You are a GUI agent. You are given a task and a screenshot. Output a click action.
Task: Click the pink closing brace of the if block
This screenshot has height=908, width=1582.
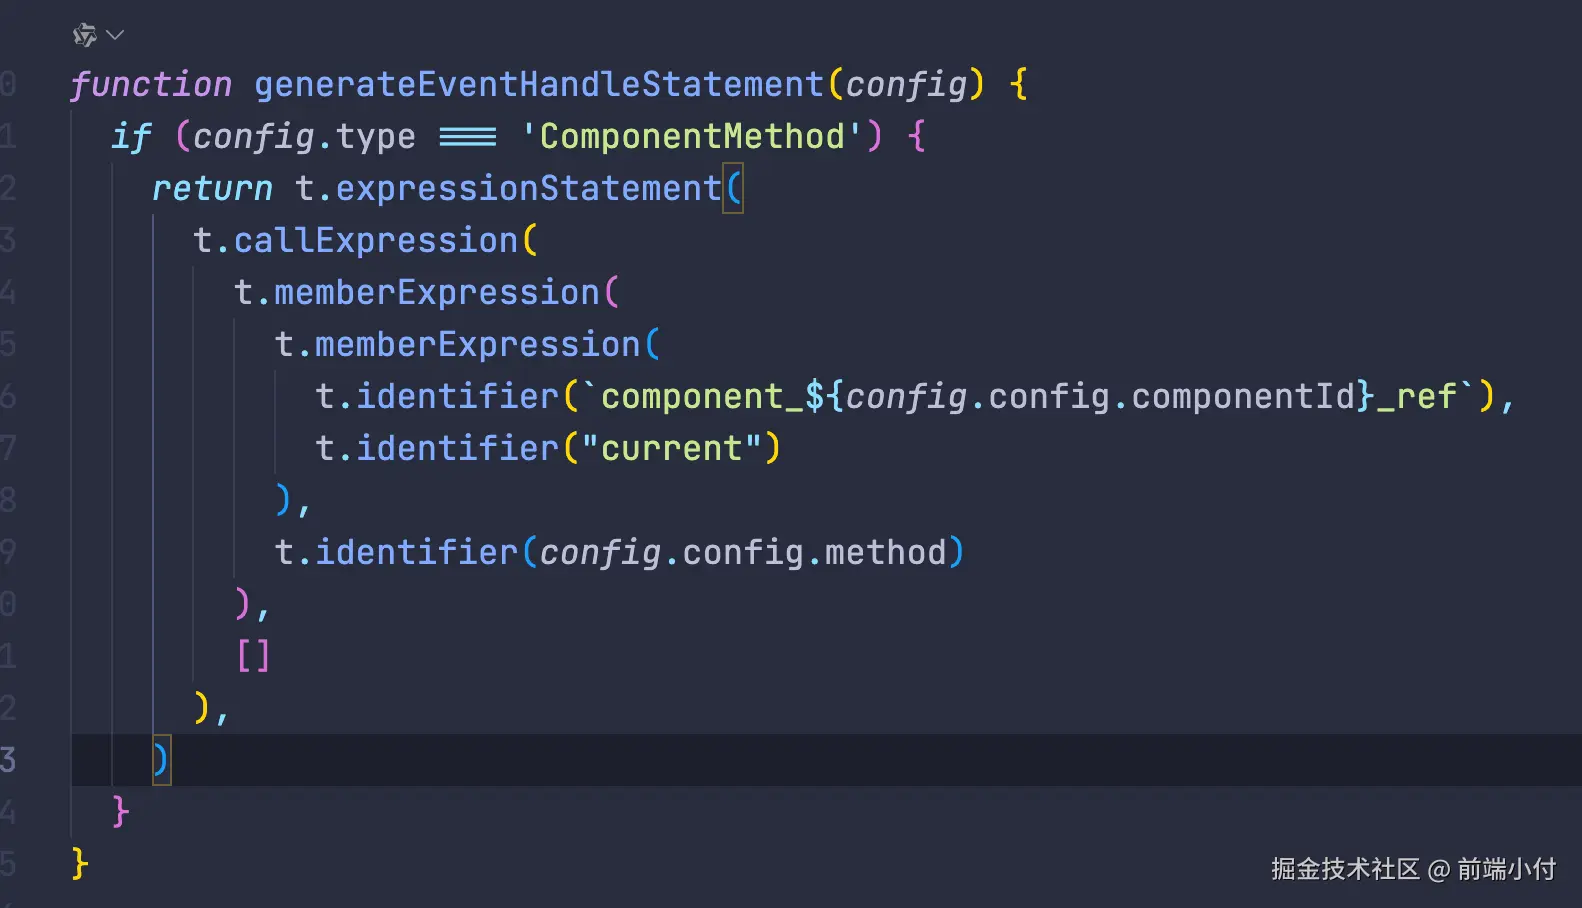[121, 812]
